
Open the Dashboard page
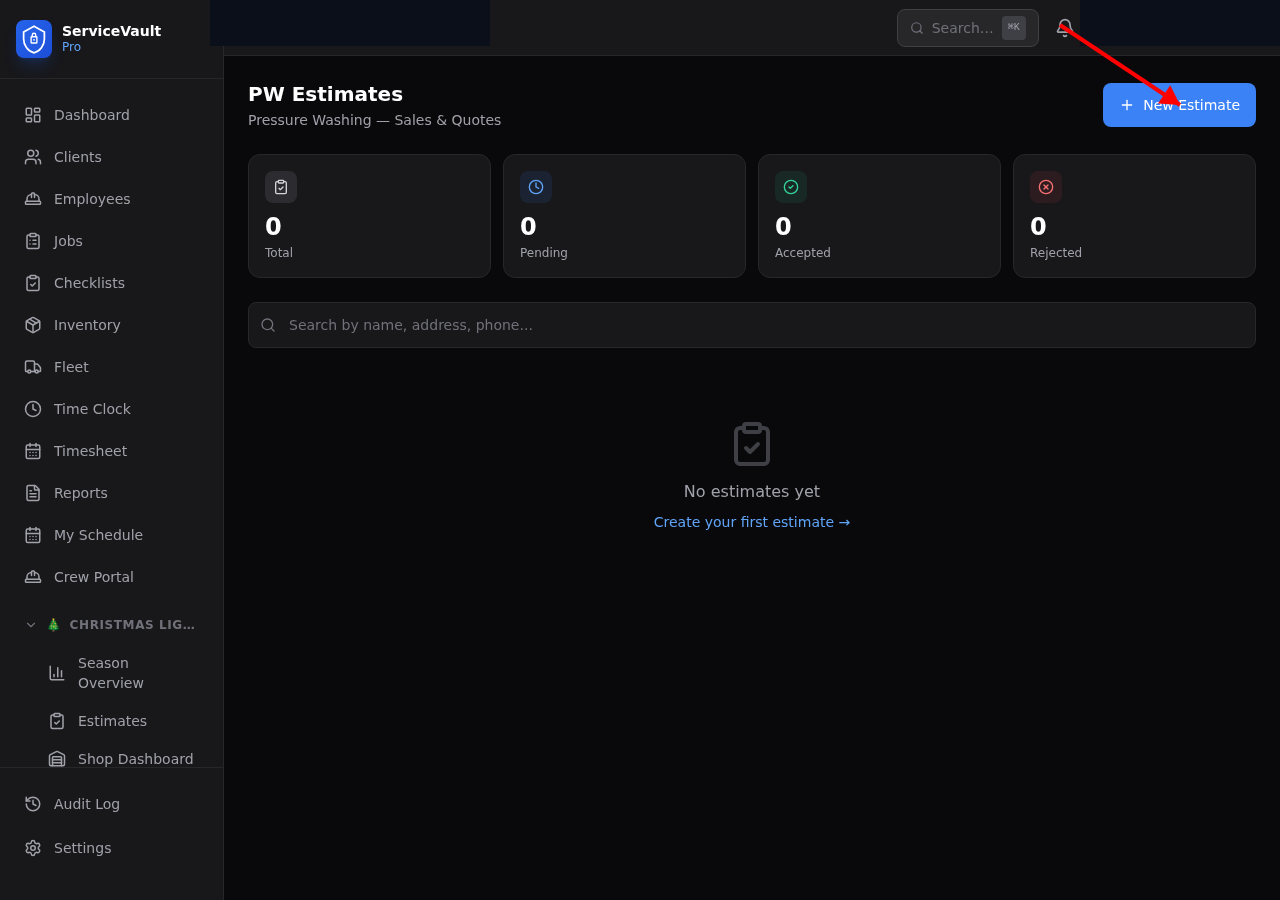point(91,115)
